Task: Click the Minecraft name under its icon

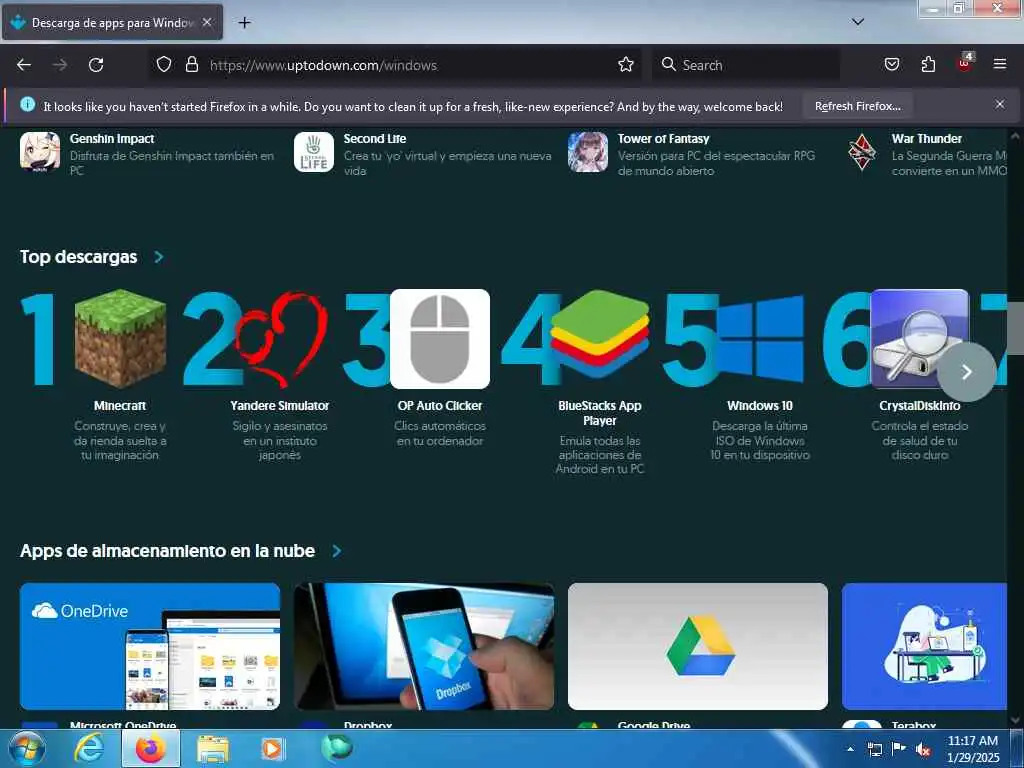Action: pos(120,406)
